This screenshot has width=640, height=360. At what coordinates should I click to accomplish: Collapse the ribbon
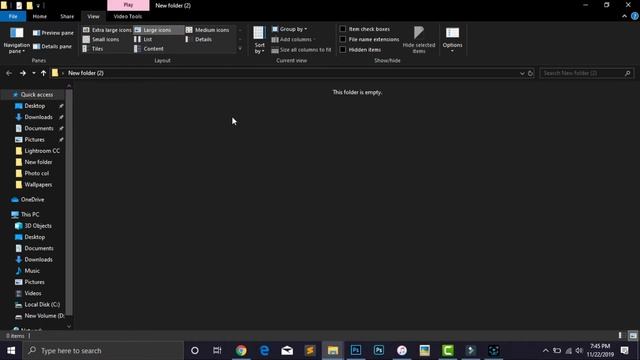tap(624, 16)
